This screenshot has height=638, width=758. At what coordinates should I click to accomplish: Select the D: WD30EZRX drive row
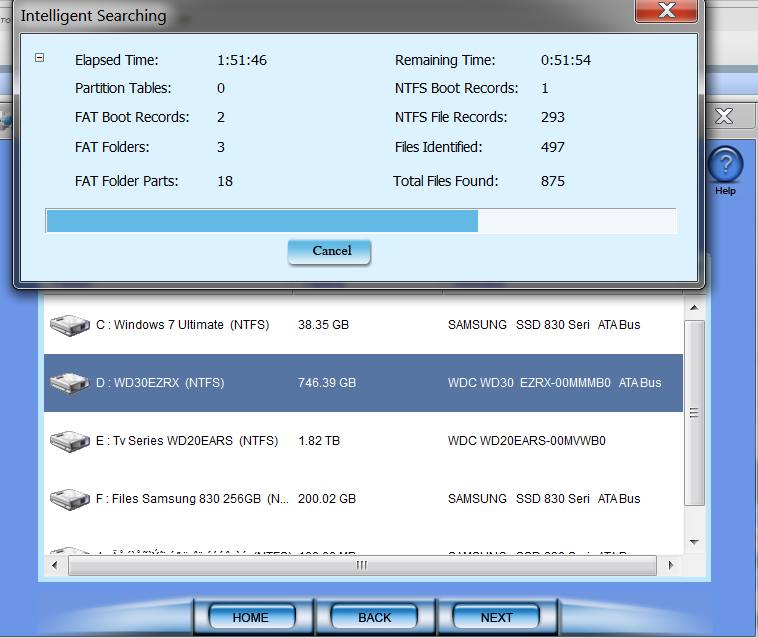click(363, 383)
